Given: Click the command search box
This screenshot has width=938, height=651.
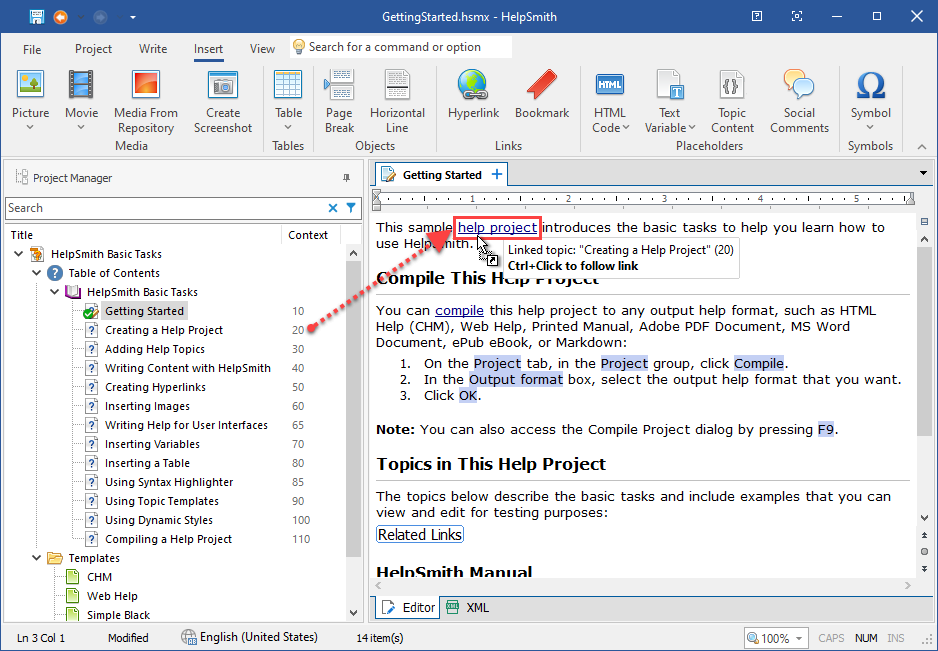Looking at the screenshot, I should point(401,47).
